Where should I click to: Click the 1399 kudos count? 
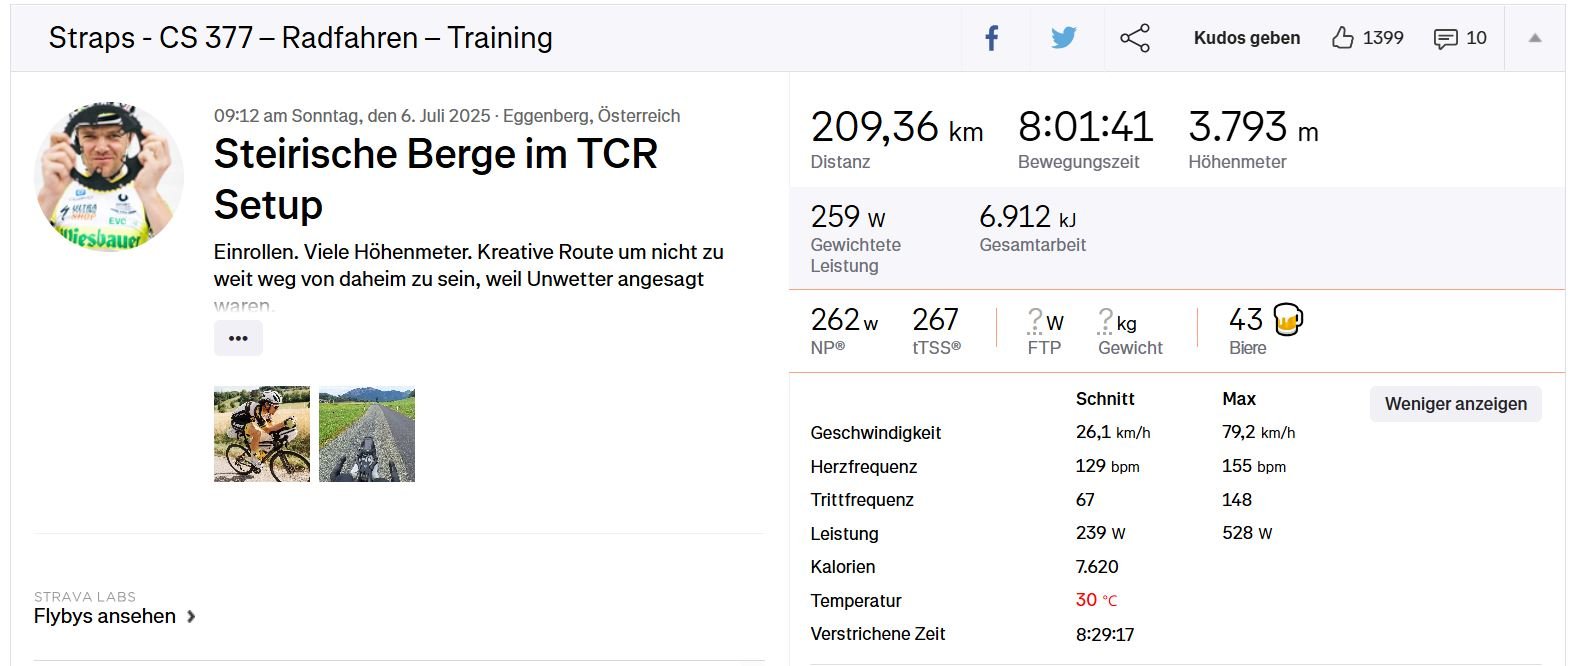pos(1383,38)
